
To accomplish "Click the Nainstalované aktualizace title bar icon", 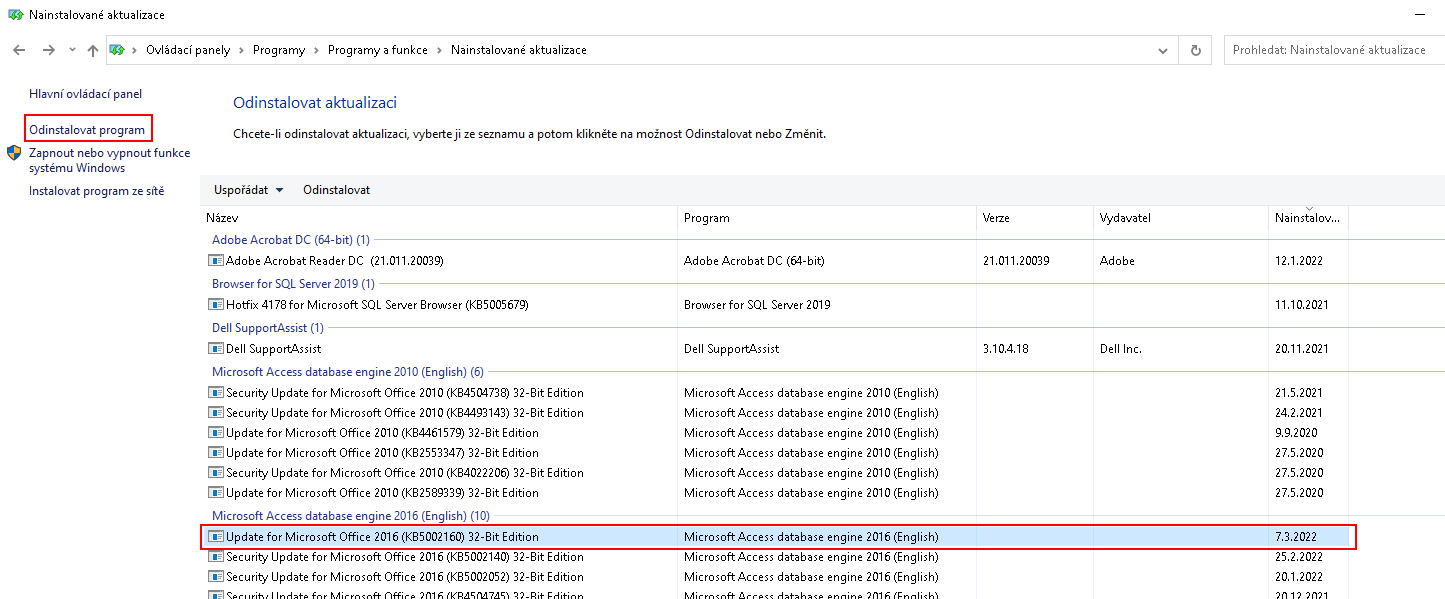I will click(x=15, y=15).
